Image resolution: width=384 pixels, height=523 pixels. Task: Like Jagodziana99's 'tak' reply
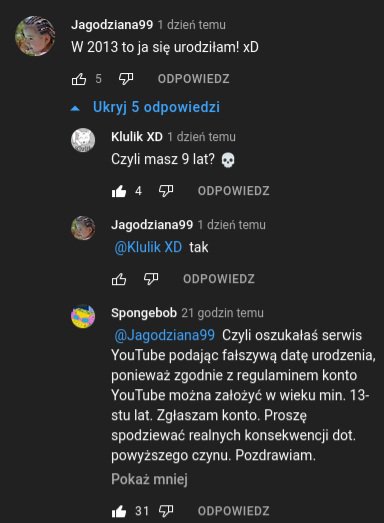119,279
